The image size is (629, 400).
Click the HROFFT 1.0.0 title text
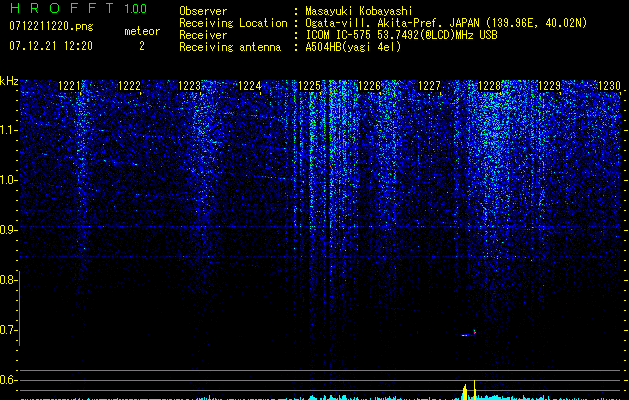pos(79,8)
